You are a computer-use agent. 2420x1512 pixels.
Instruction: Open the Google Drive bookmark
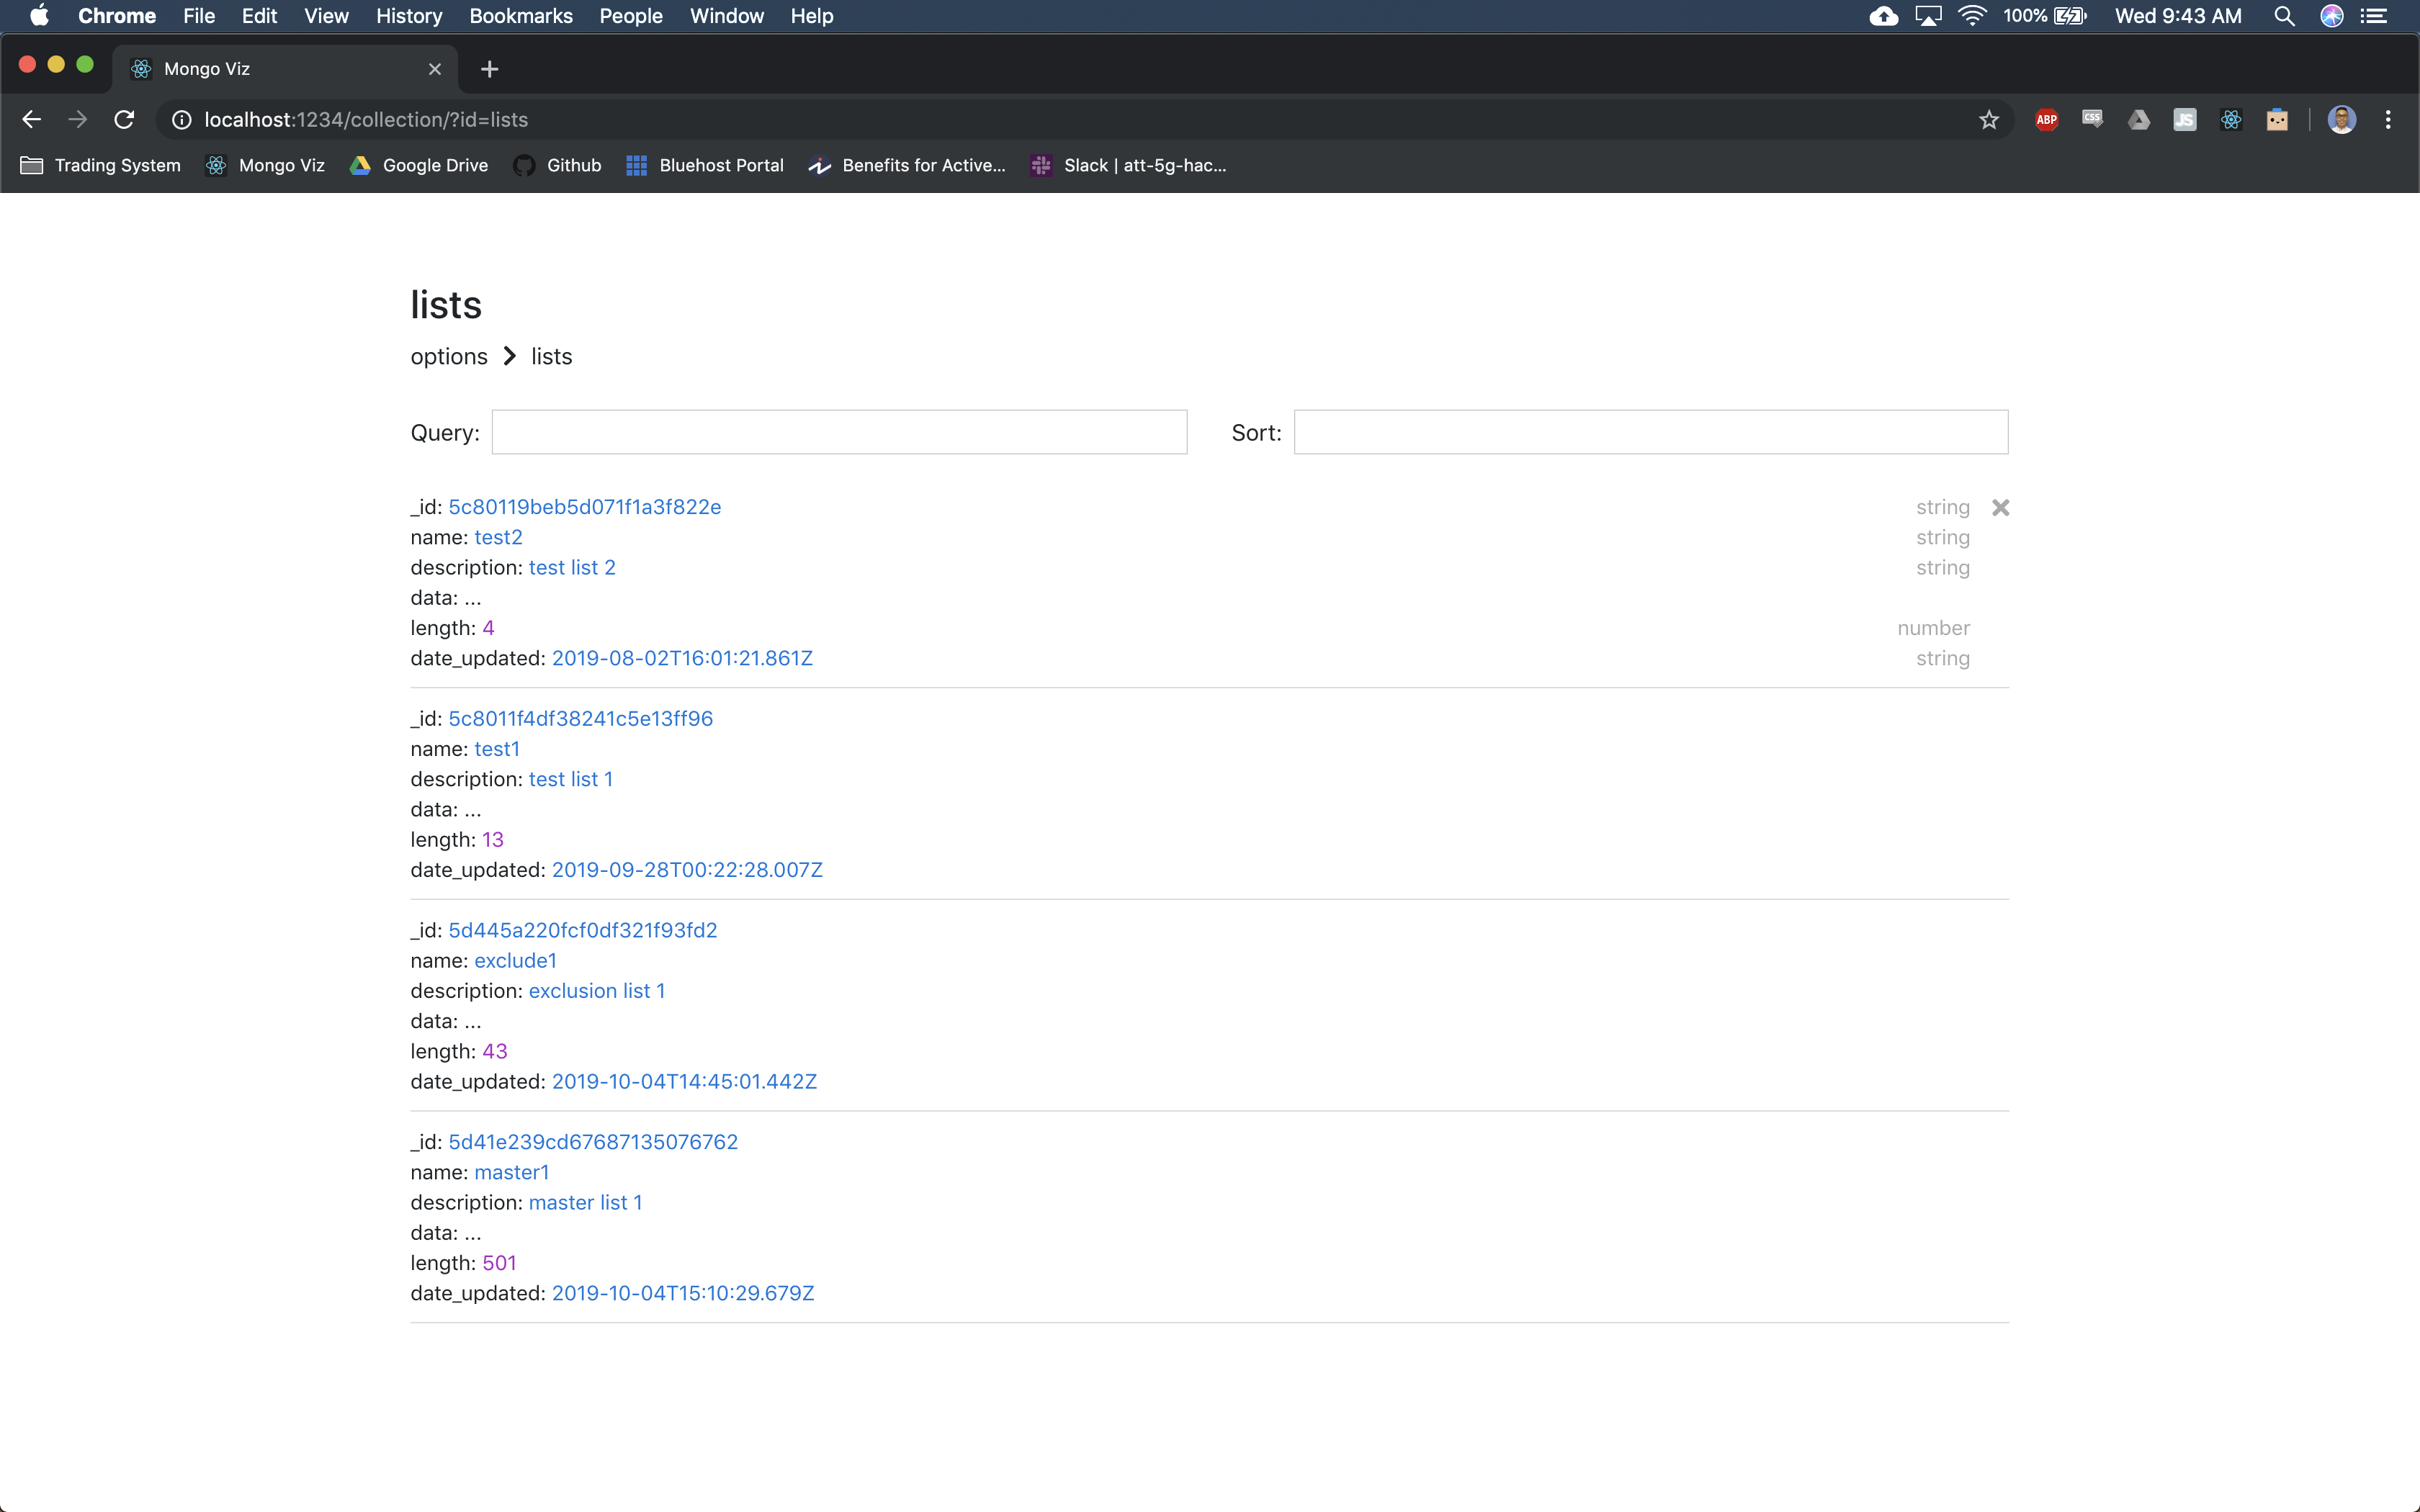419,166
